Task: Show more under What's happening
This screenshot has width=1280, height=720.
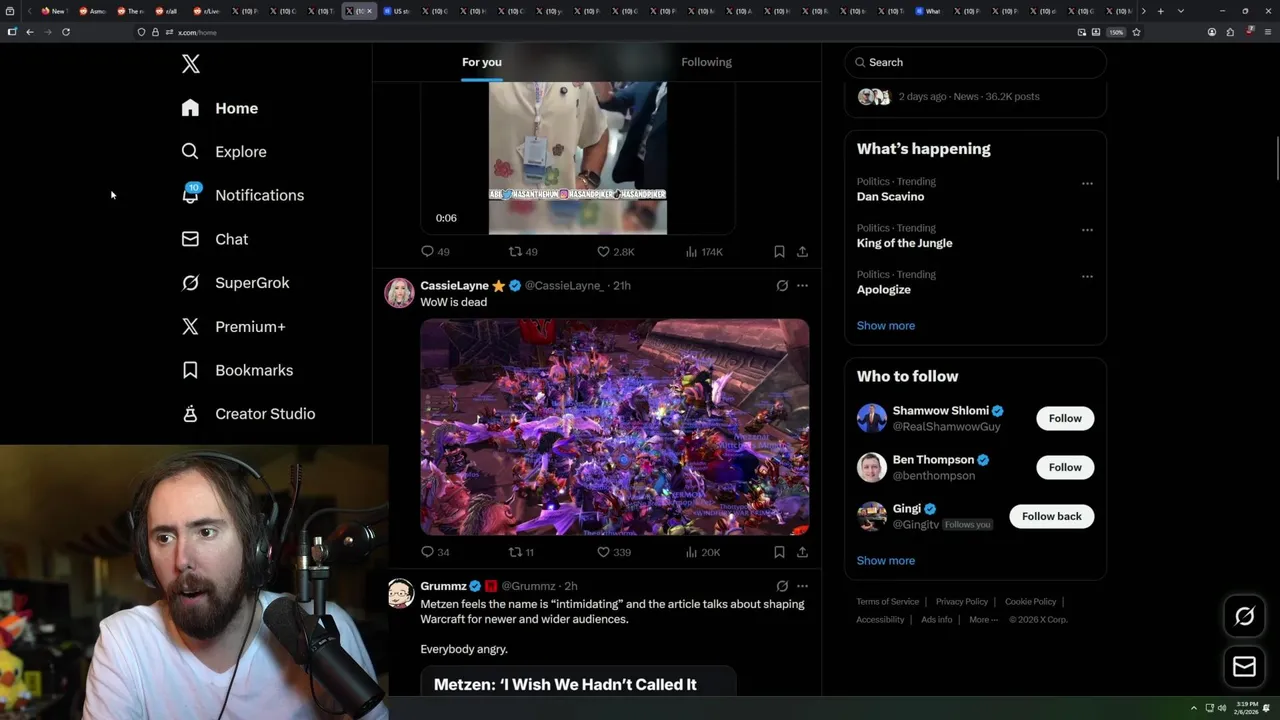Action: [x=885, y=326]
